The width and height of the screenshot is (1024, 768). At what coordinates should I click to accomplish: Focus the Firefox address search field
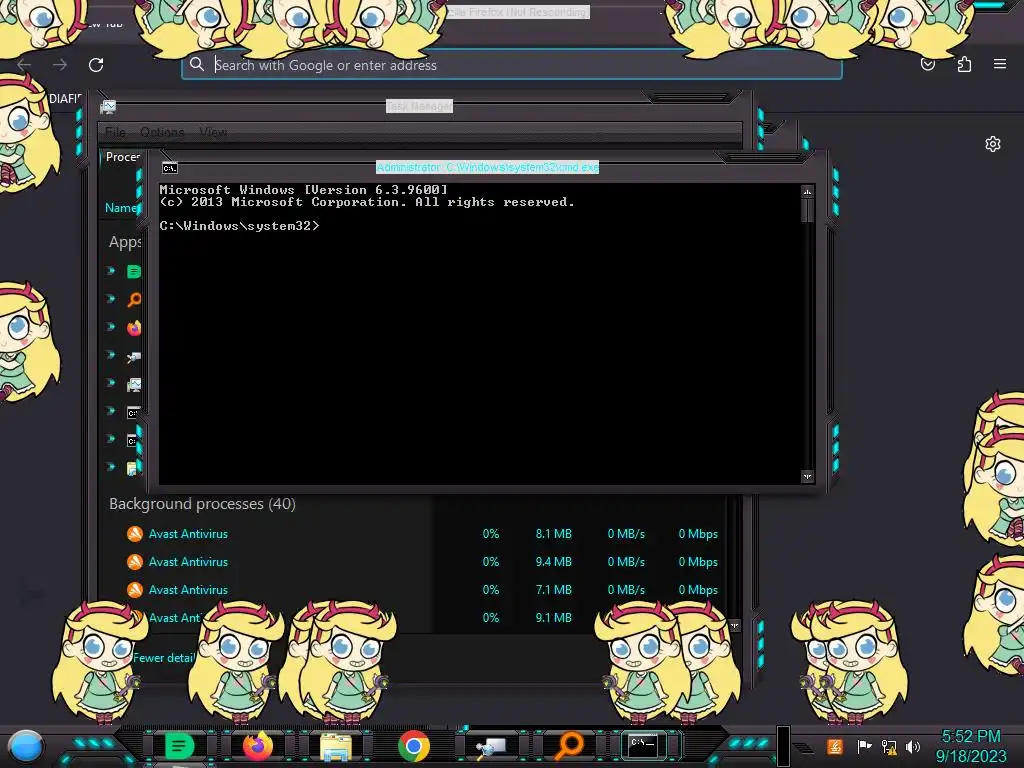[511, 65]
